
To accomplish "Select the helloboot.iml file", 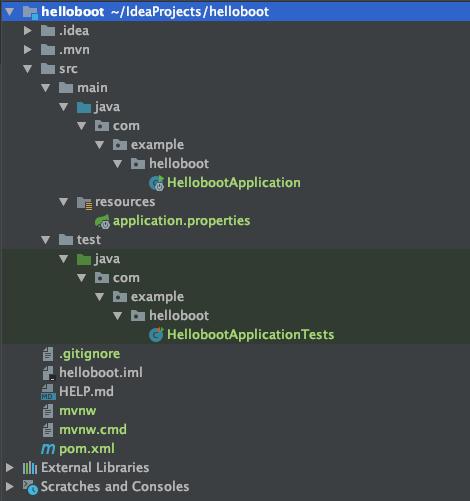I will point(101,373).
